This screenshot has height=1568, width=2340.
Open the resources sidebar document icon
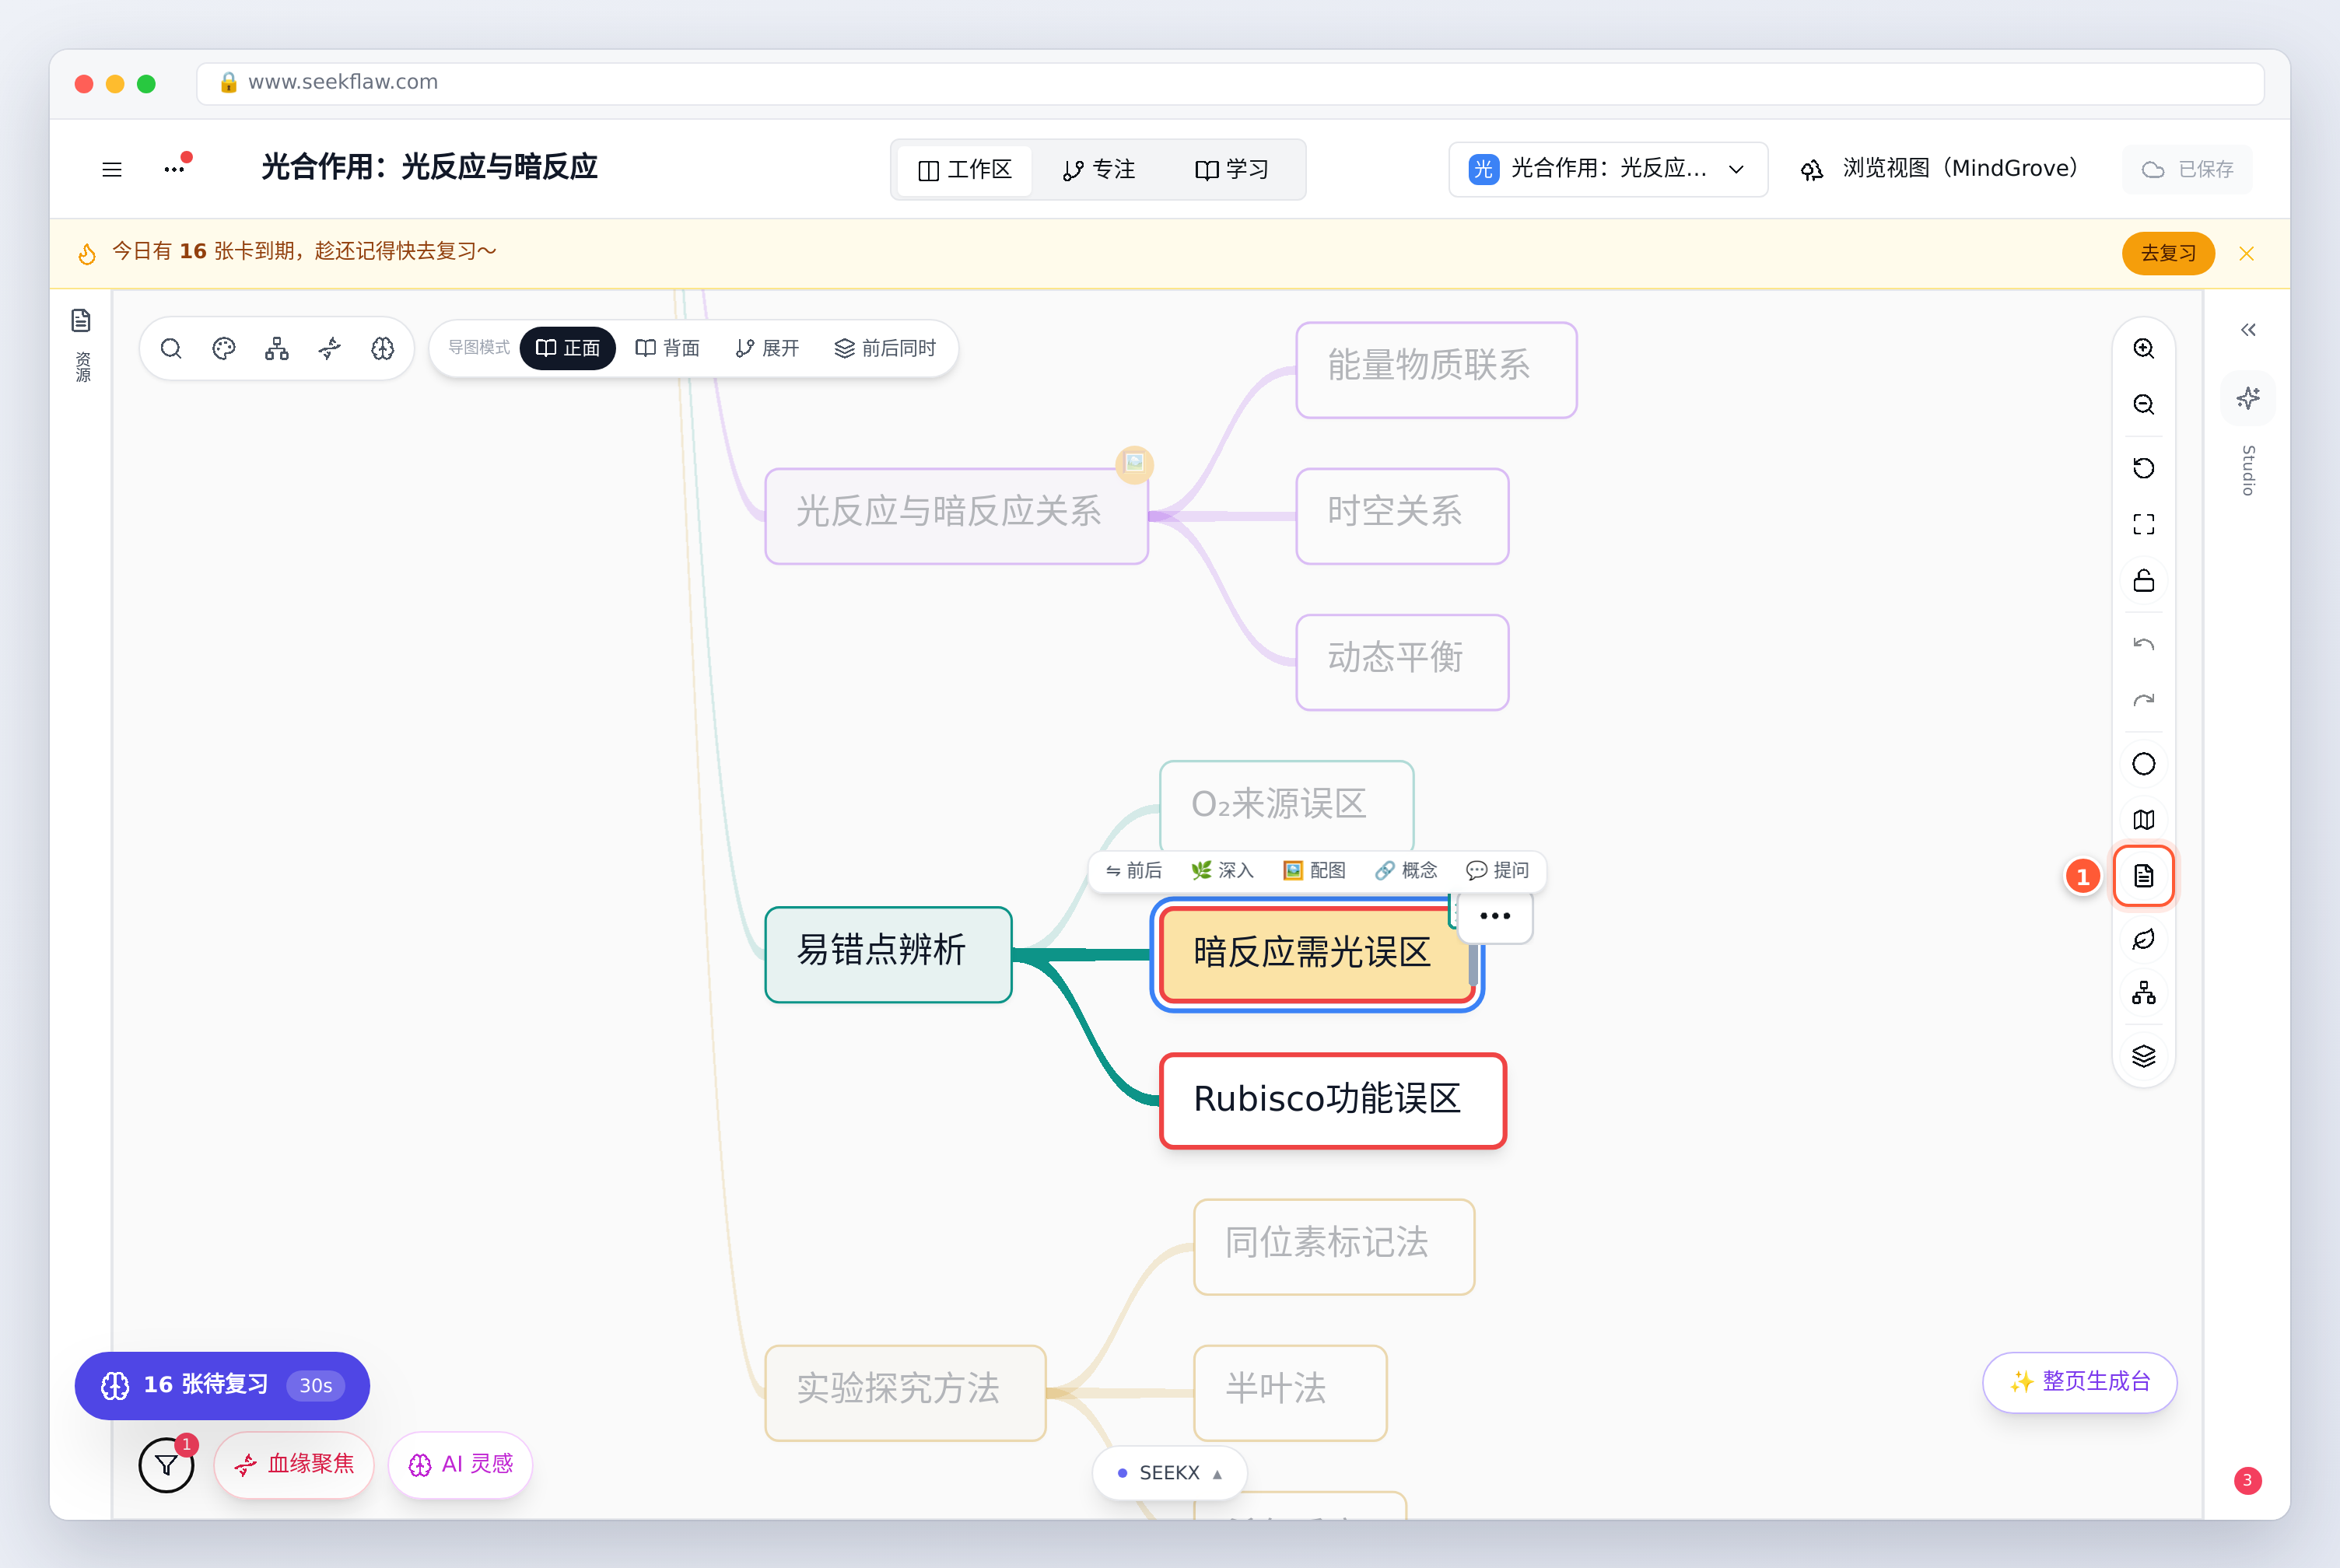pos(81,320)
